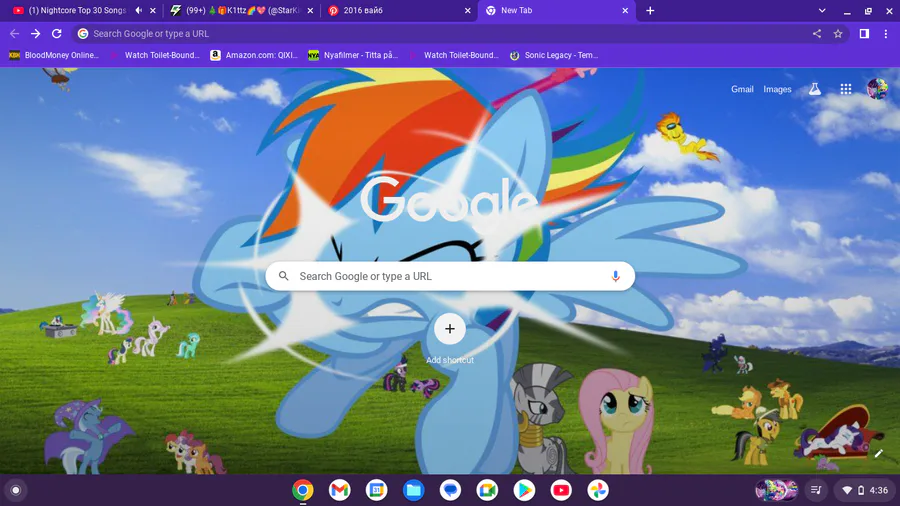Share this page icon in address bar
Viewport: 900px width, 506px height.
(817, 34)
